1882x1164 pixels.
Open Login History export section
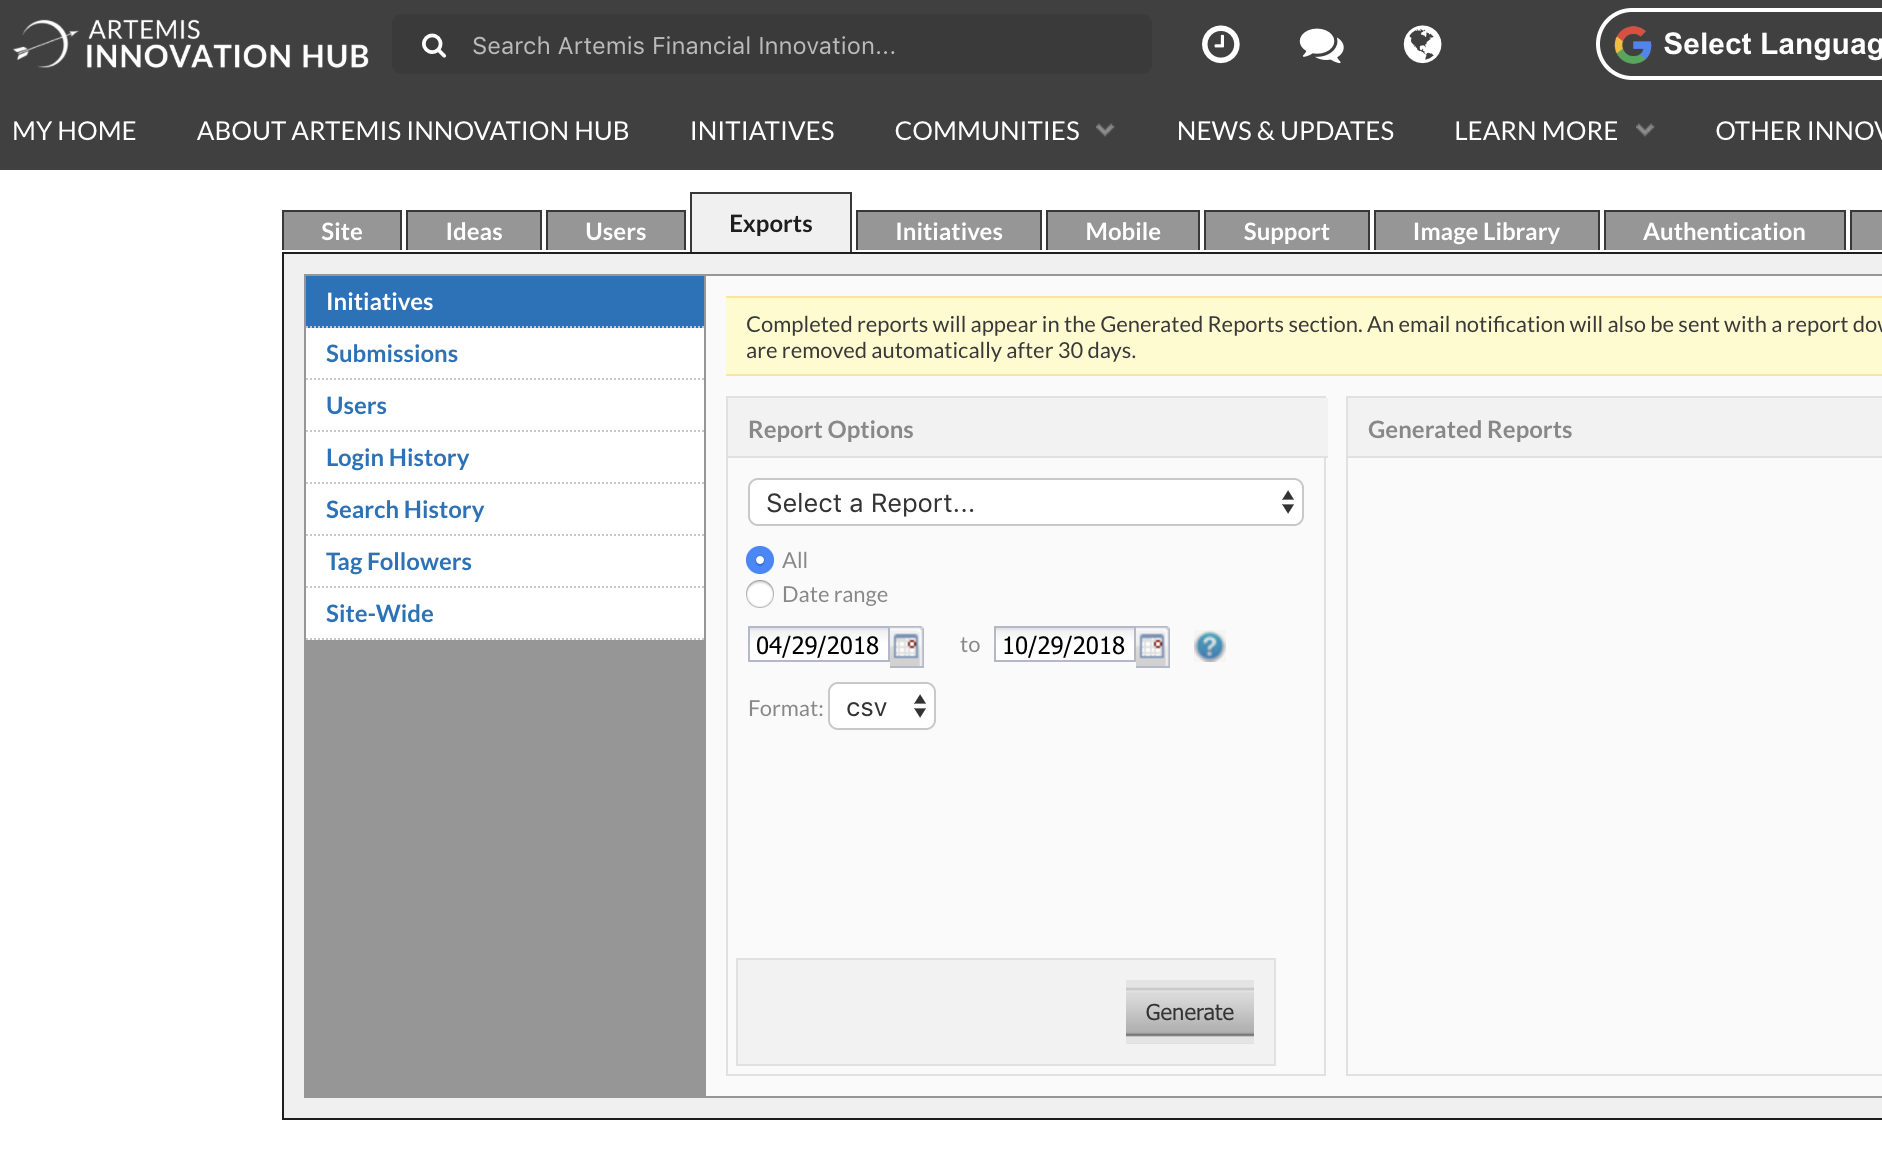(505, 457)
